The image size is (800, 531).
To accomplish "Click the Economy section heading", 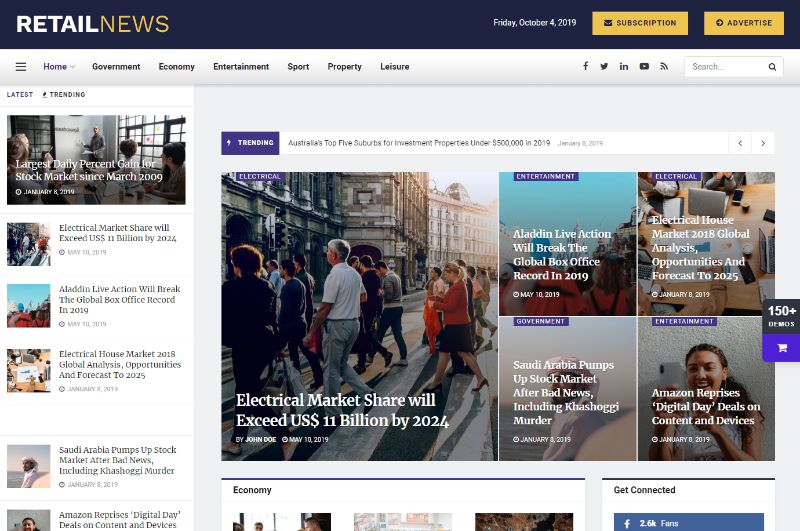I will point(252,490).
